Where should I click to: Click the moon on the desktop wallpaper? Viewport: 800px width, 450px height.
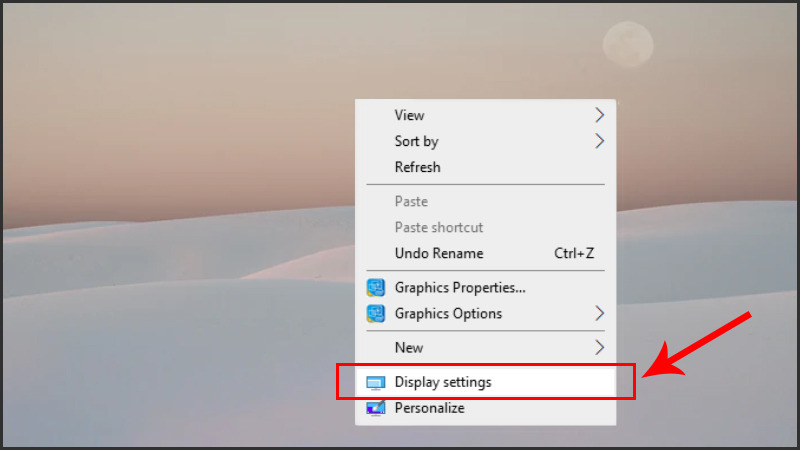[628, 45]
